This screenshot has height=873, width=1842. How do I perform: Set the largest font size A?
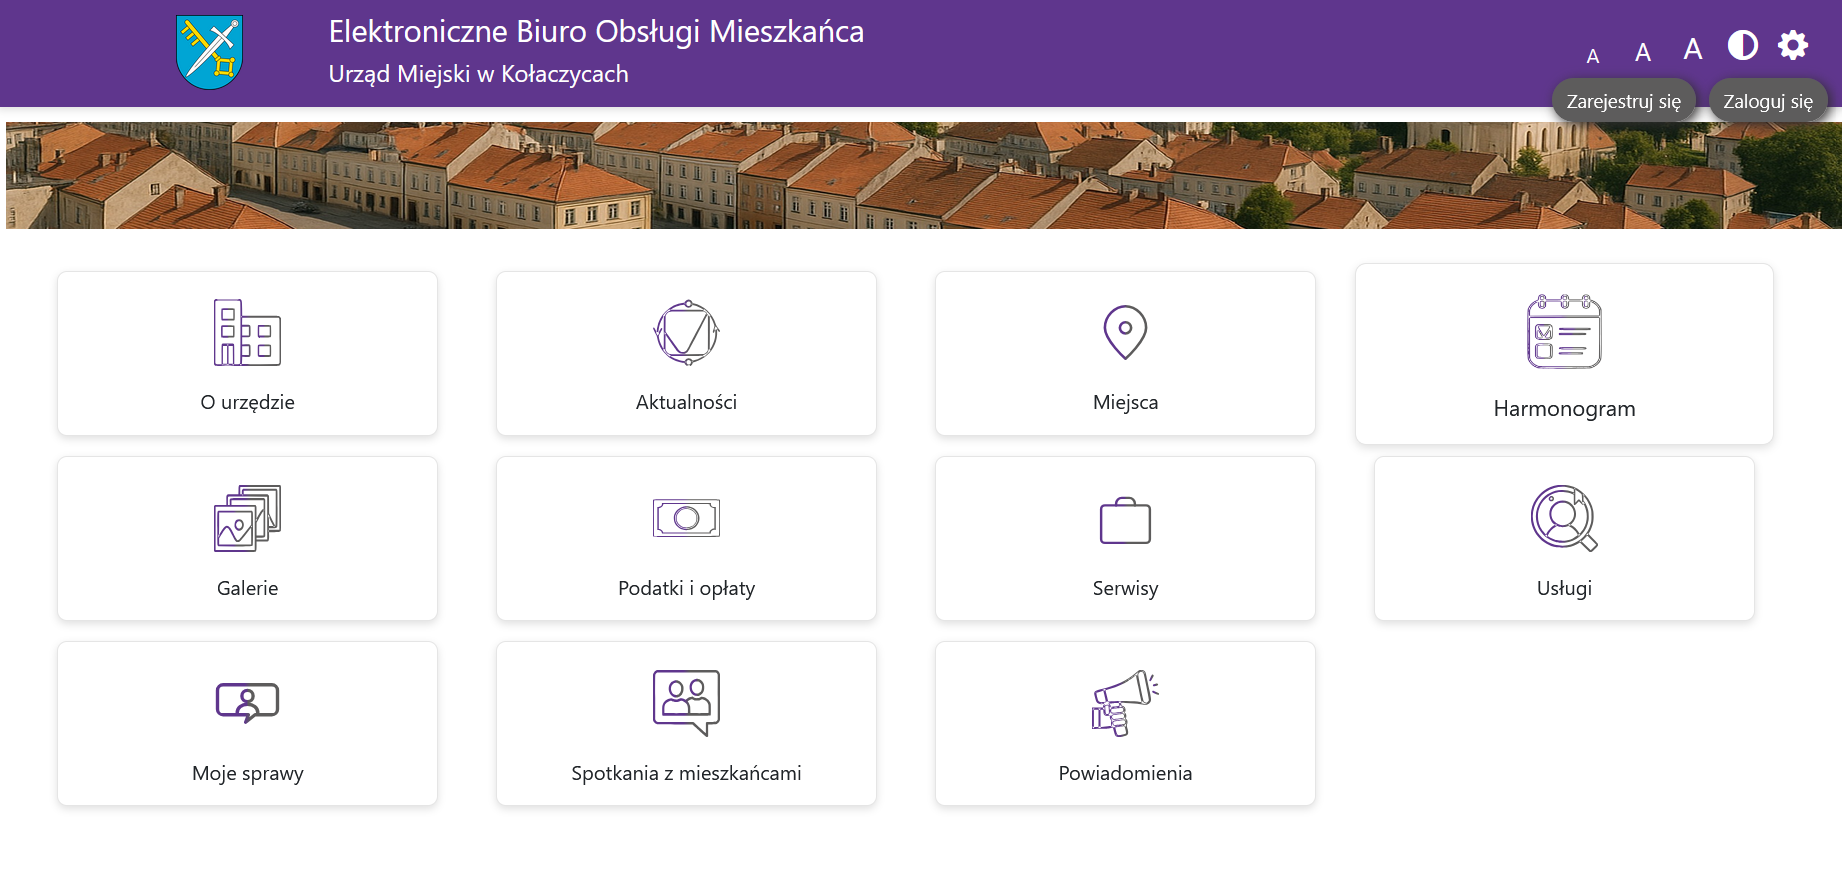(x=1693, y=49)
